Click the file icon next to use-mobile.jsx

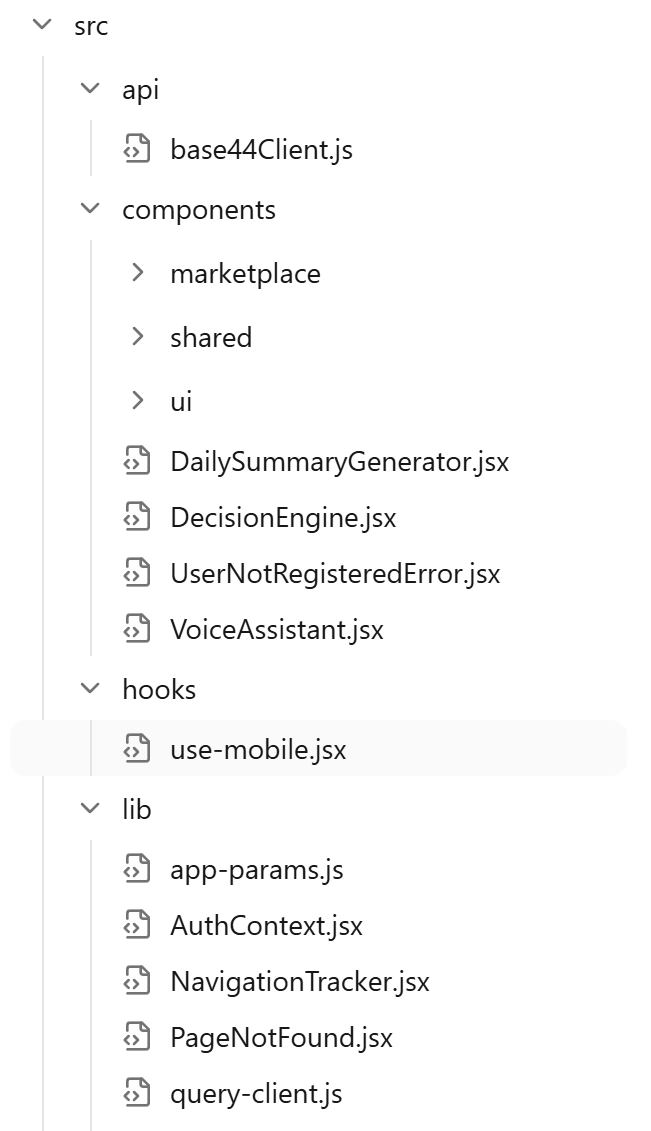pyautogui.click(x=137, y=748)
